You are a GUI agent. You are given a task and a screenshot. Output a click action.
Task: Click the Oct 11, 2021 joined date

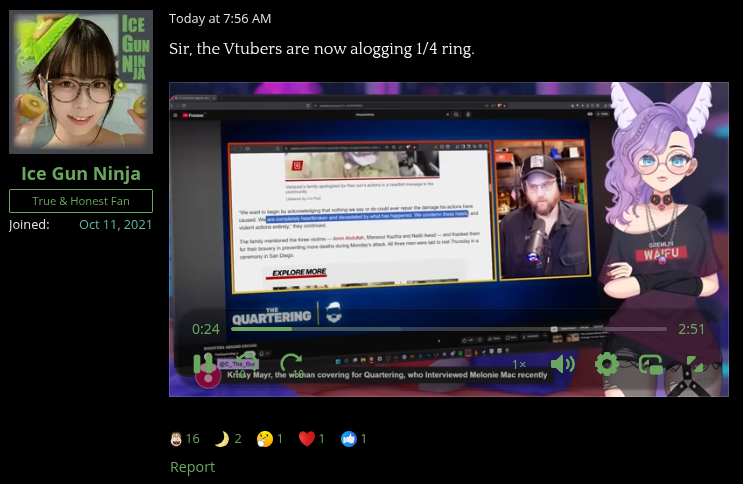click(116, 225)
